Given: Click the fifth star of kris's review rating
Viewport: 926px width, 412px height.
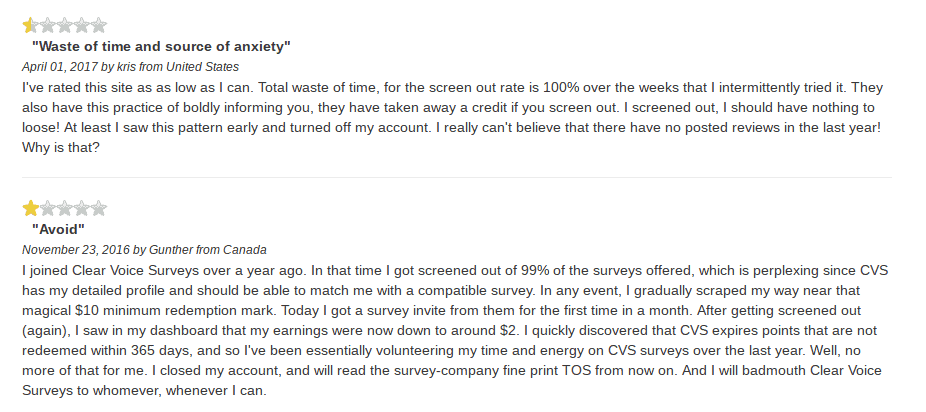Looking at the screenshot, I should [99, 25].
